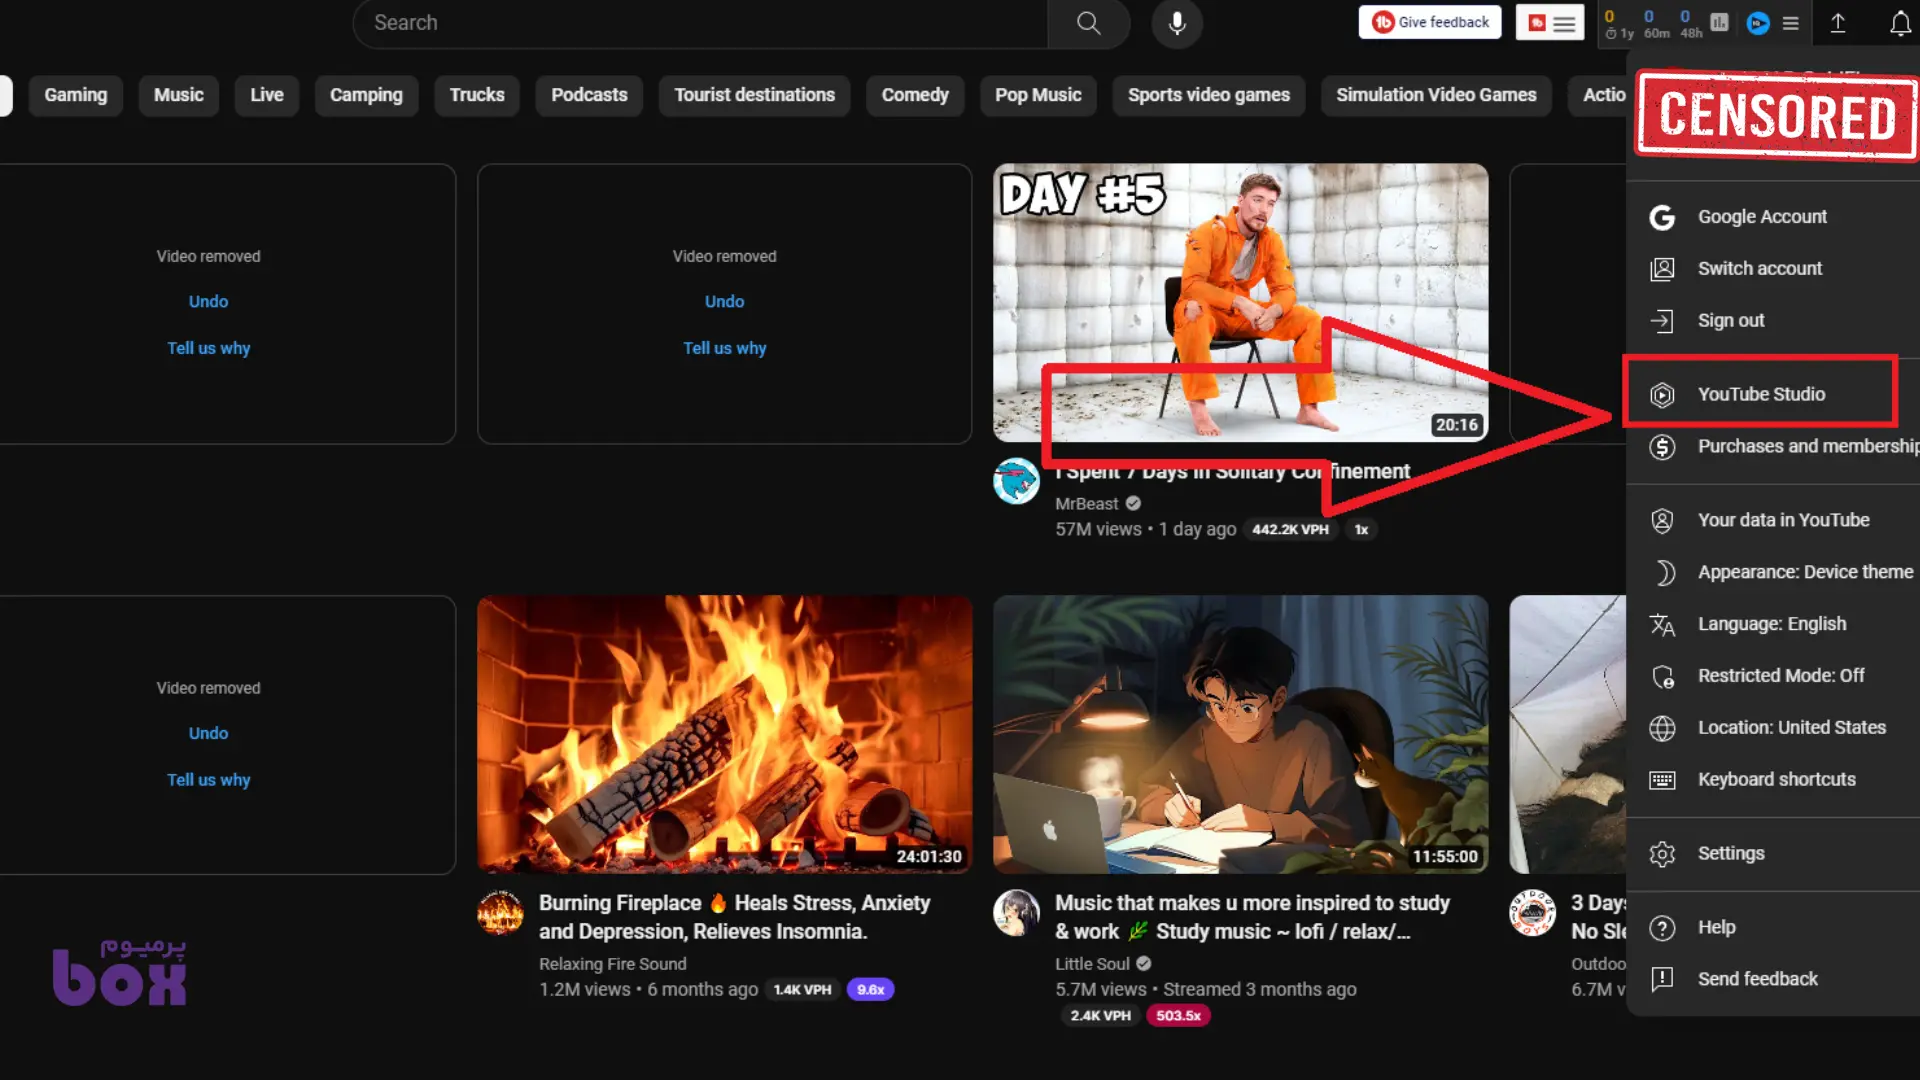Click Undo on removed card beside MrBeast video
Screen dimensions: 1920x1080
coord(724,302)
